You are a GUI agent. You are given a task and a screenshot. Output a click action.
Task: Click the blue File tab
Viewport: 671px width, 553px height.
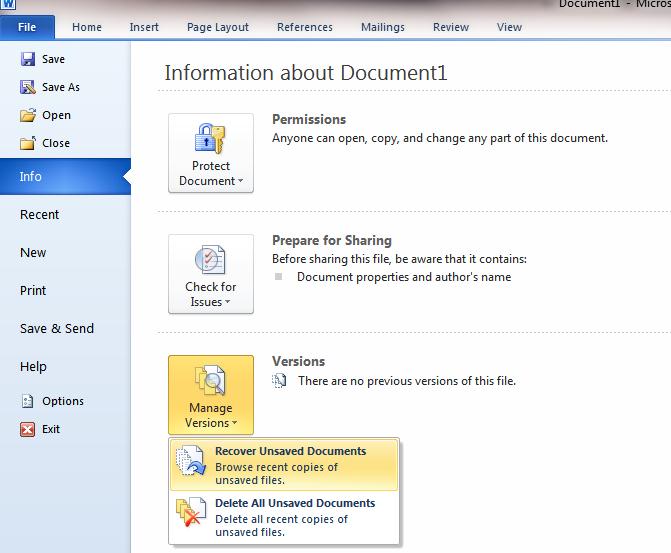coord(29,27)
